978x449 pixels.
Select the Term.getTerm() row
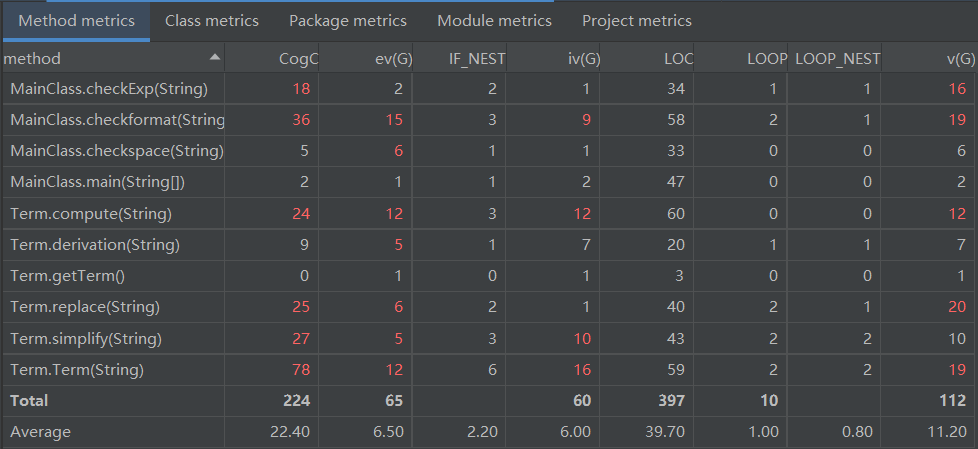coord(489,276)
